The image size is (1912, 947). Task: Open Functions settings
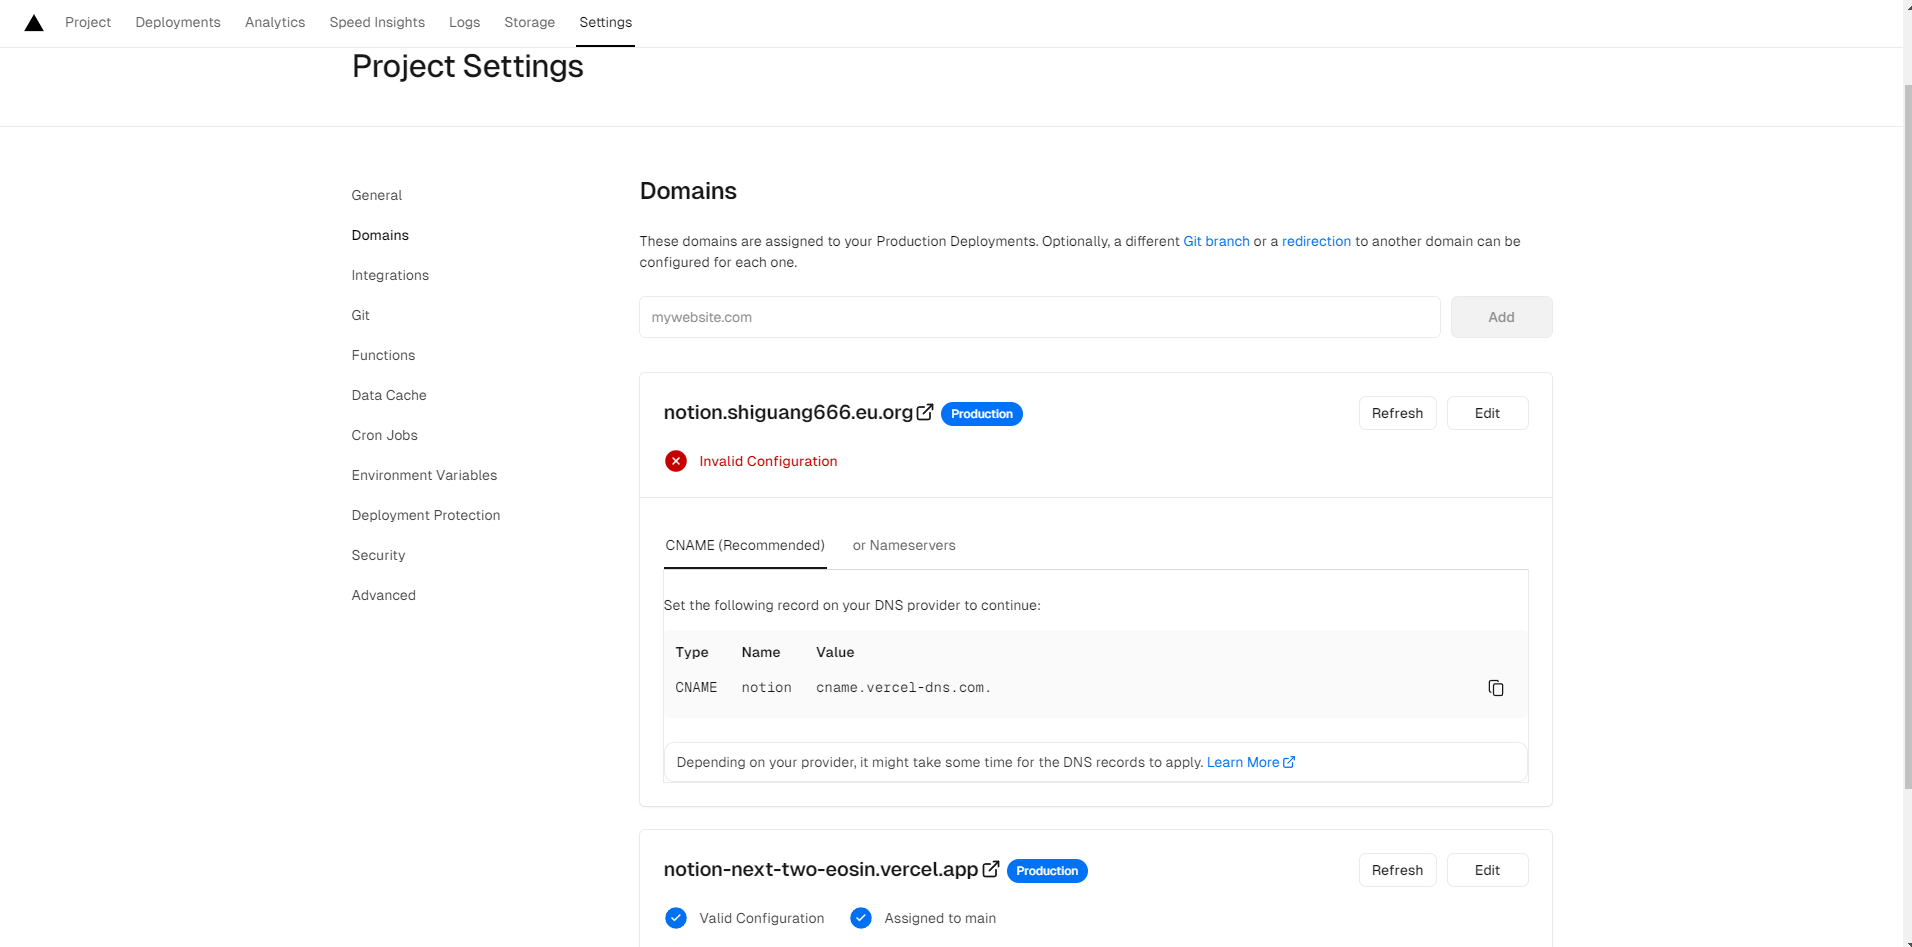[383, 355]
